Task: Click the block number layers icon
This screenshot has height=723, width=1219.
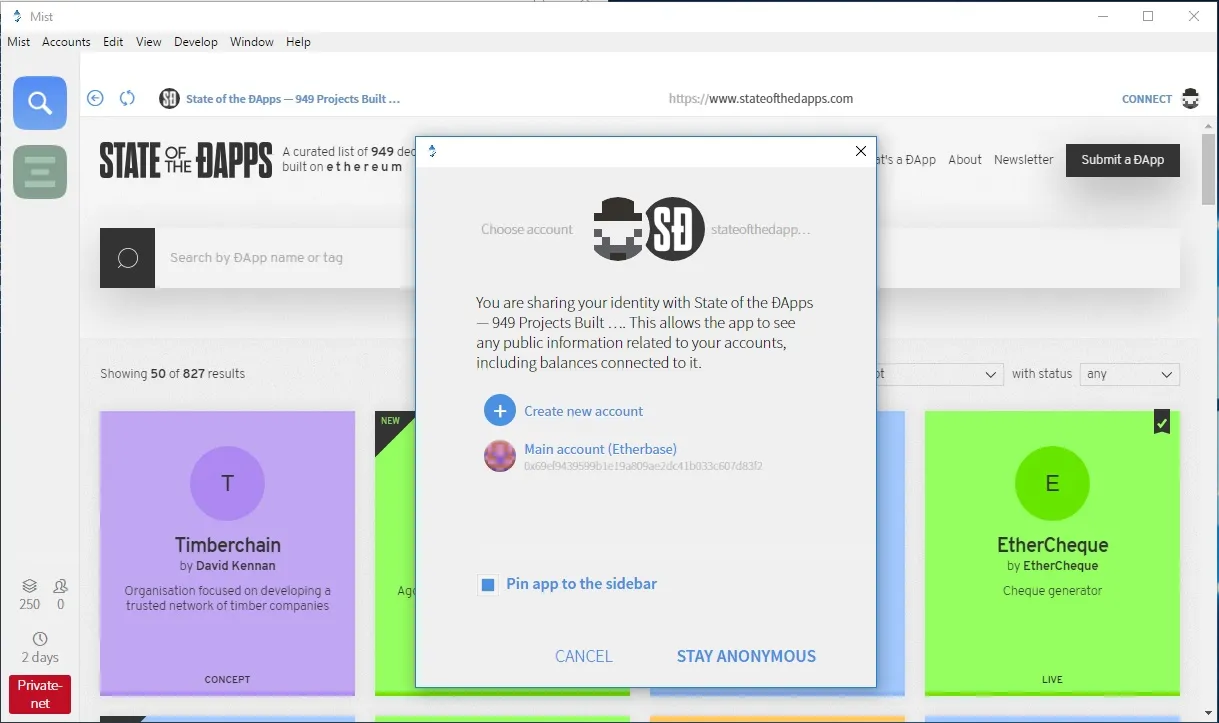Action: click(x=30, y=586)
